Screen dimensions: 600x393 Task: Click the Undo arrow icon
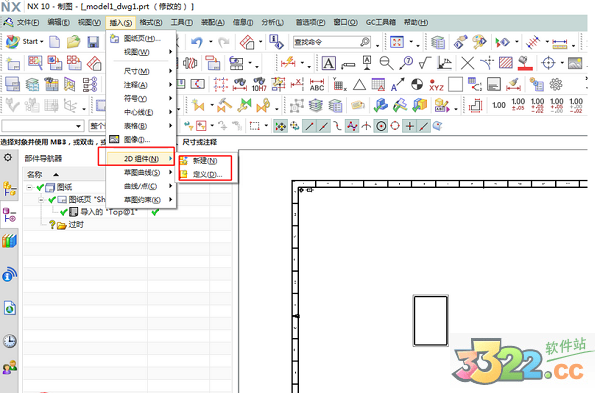pyautogui.click(x=196, y=42)
